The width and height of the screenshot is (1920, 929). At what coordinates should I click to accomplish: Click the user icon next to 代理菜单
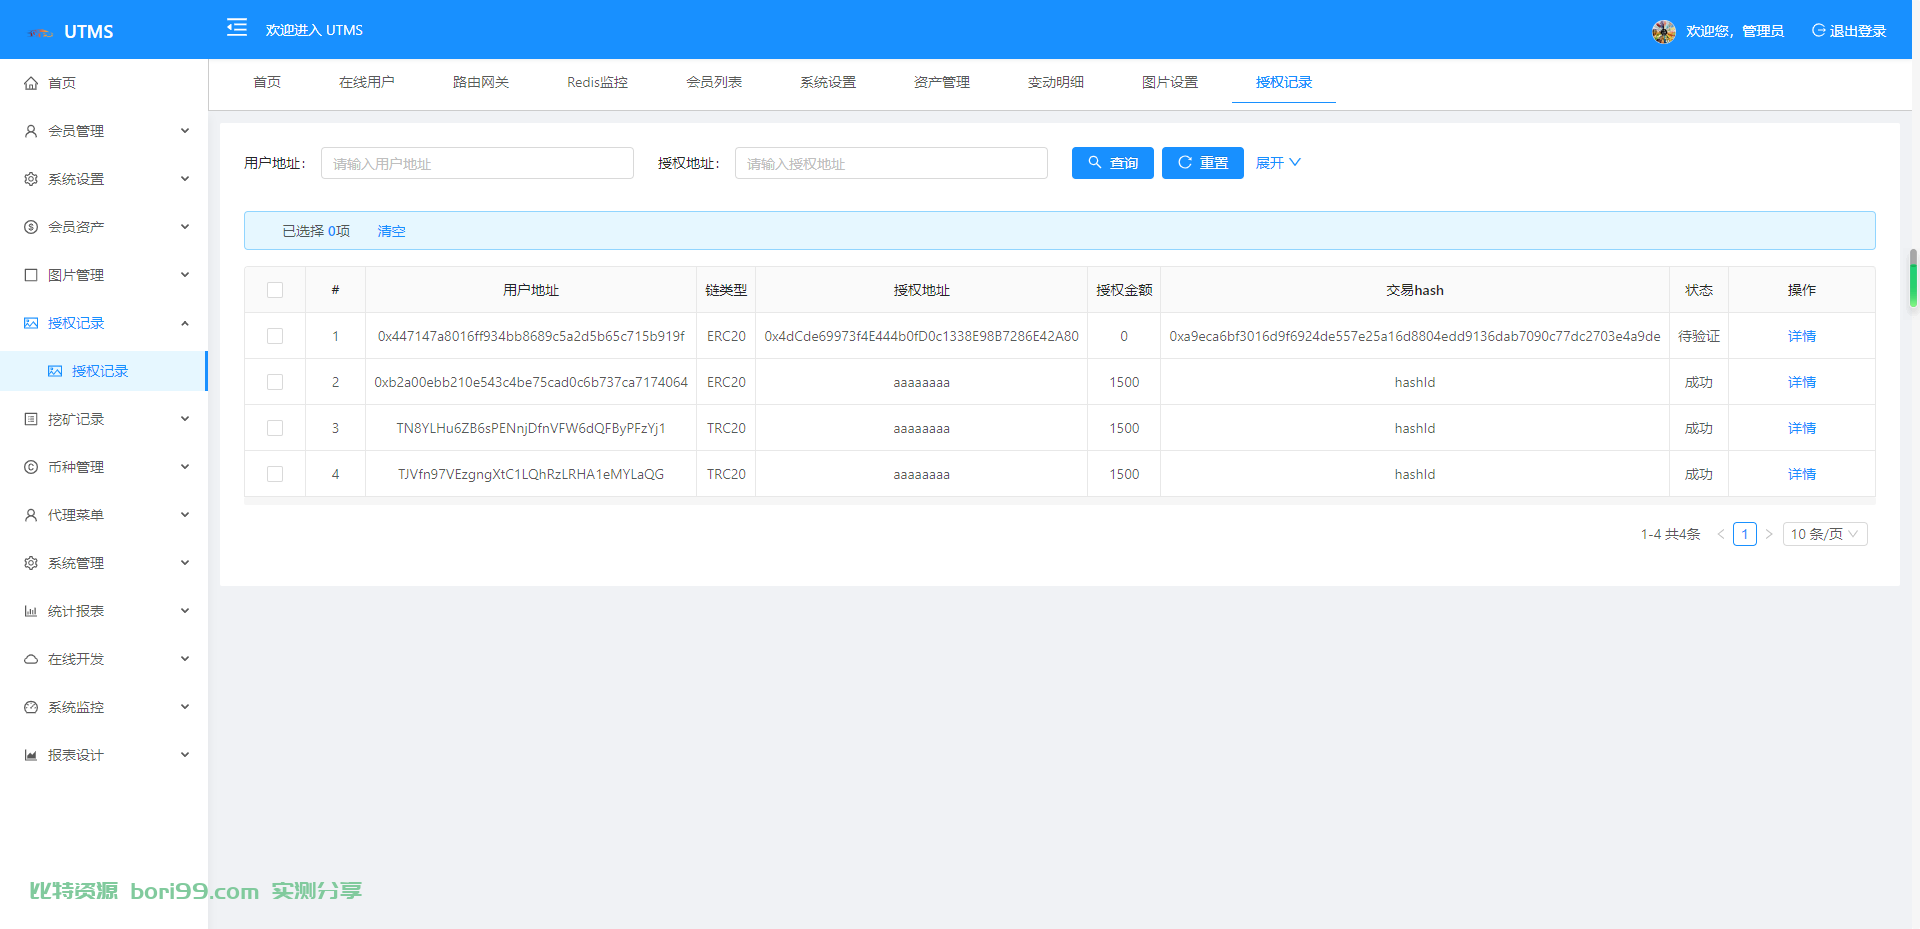click(31, 515)
